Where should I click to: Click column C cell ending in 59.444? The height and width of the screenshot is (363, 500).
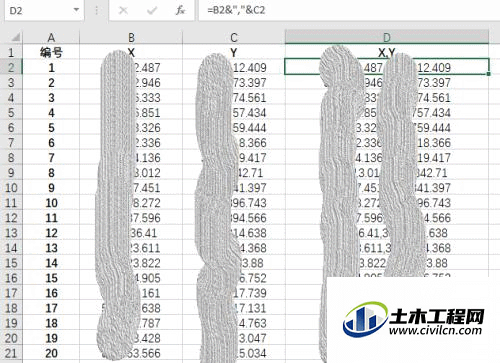coord(234,127)
